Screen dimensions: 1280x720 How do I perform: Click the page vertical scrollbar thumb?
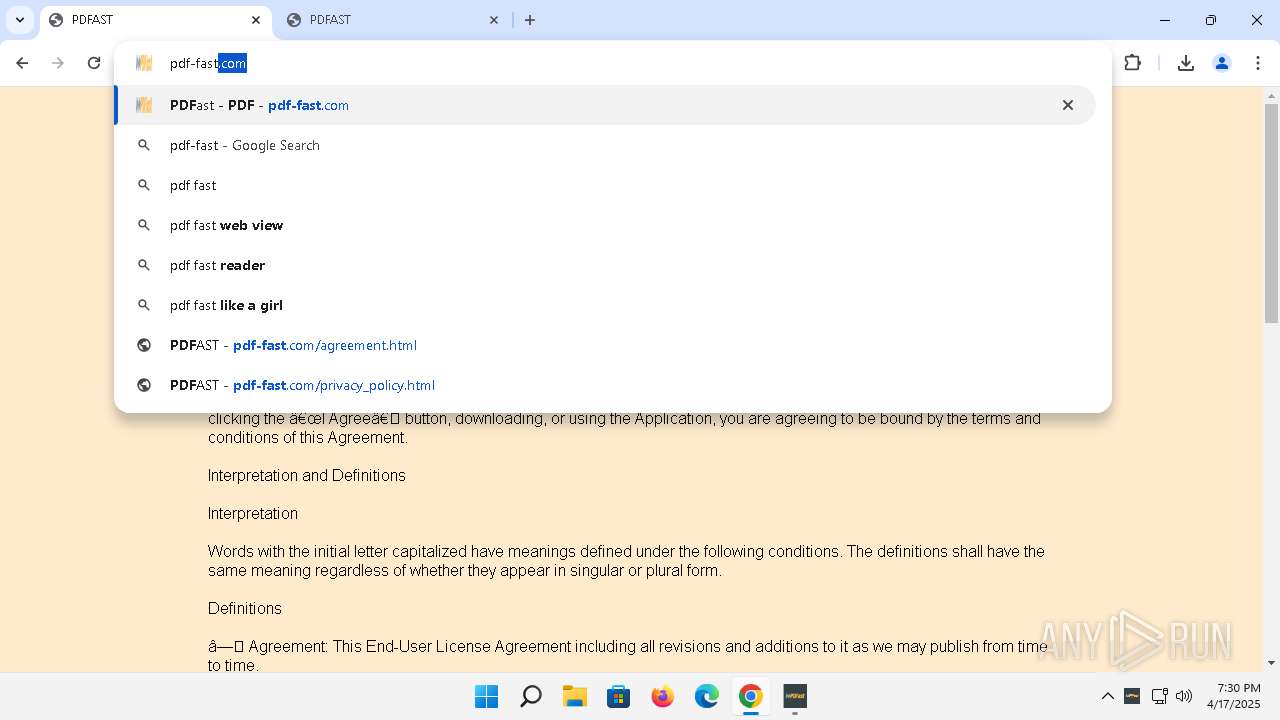click(x=1271, y=213)
